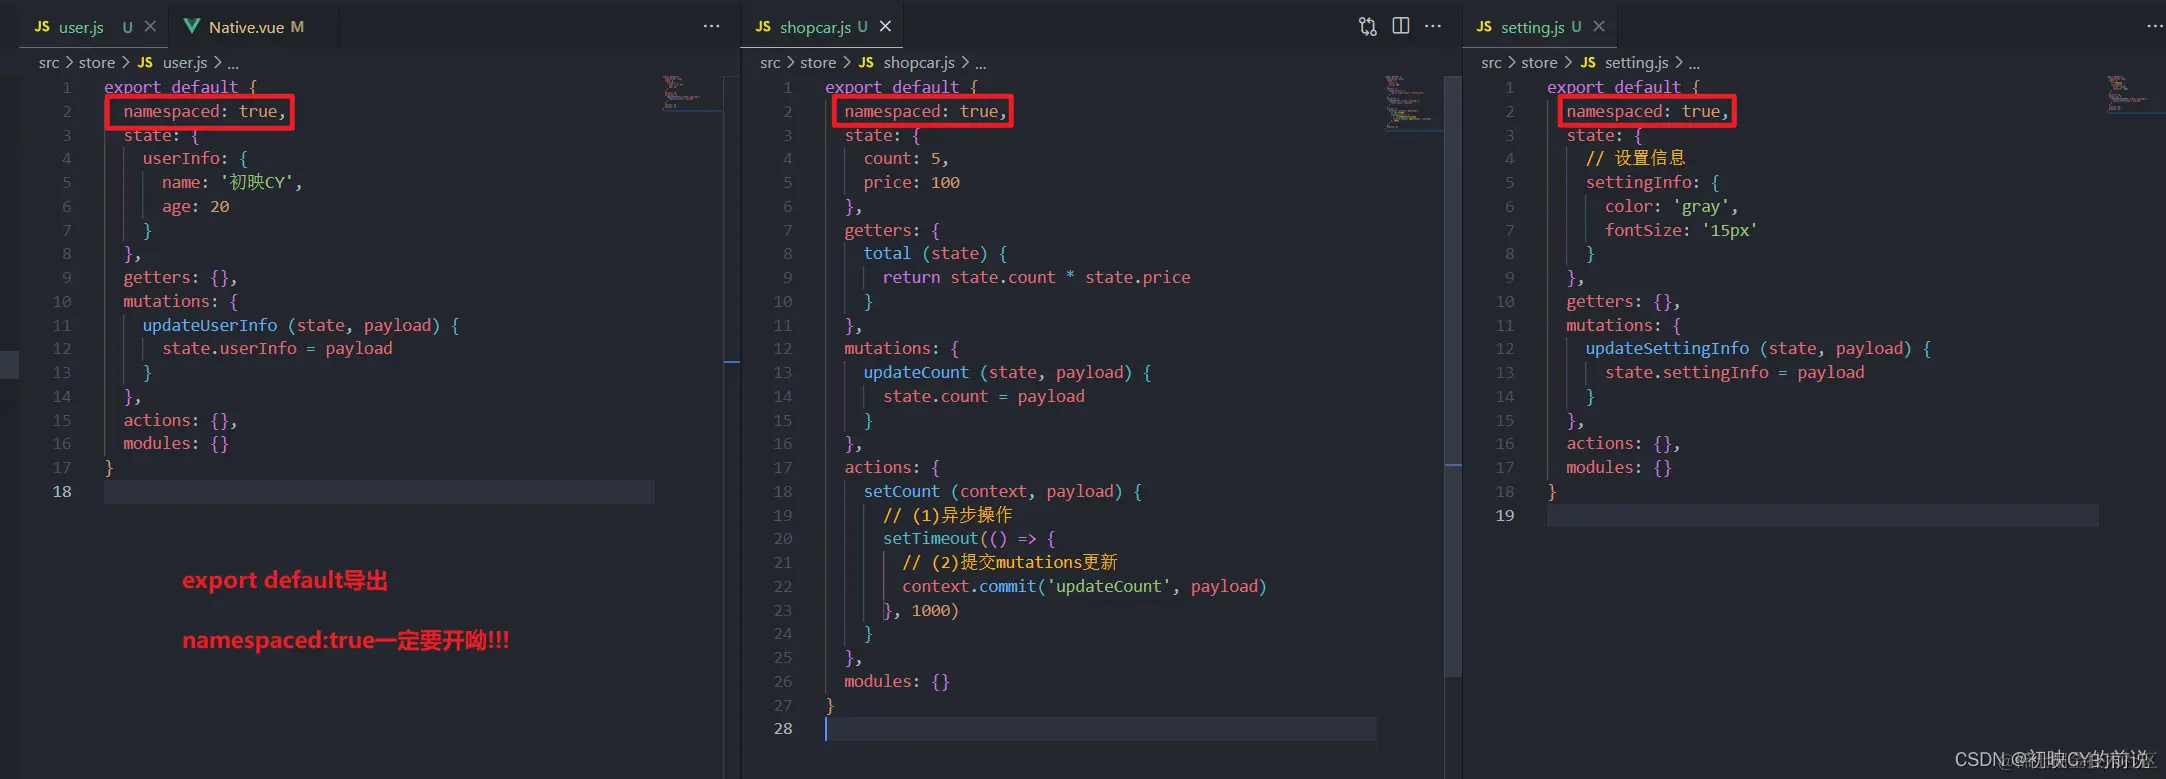Viewport: 2166px width, 779px height.
Task: Click line number 18 in user.js
Action: pos(62,491)
